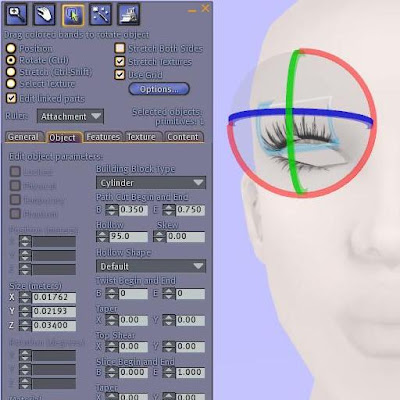This screenshot has height=400, width=400.
Task: Switch to the Texture tab
Action: click(142, 137)
